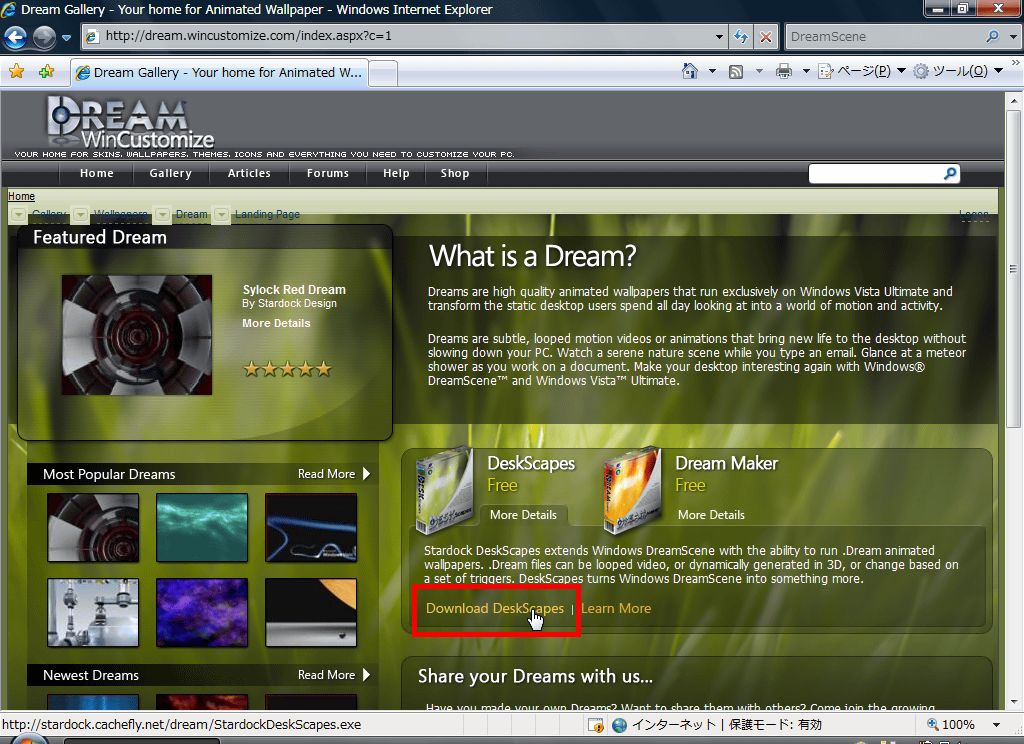Click the five-star rating for Sylock Red Dream
This screenshot has width=1024, height=744.
(x=287, y=369)
